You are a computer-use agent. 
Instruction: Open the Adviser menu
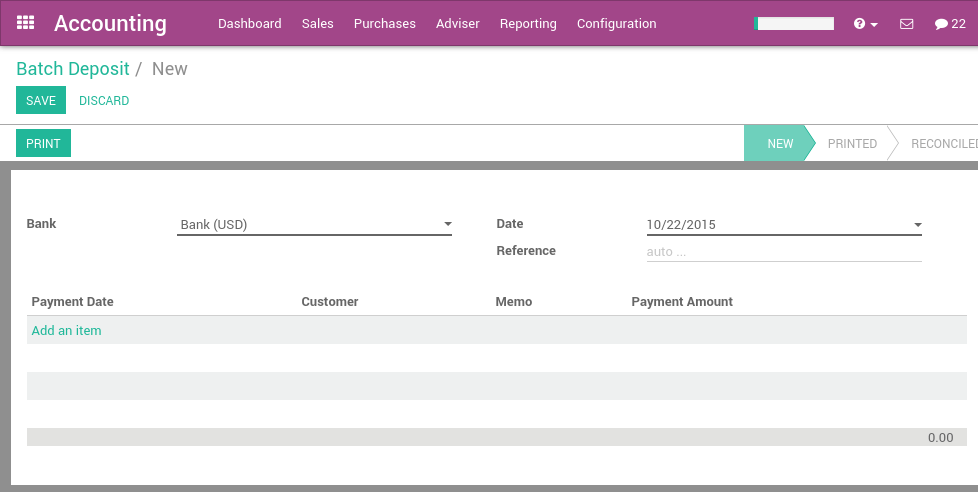click(x=458, y=24)
